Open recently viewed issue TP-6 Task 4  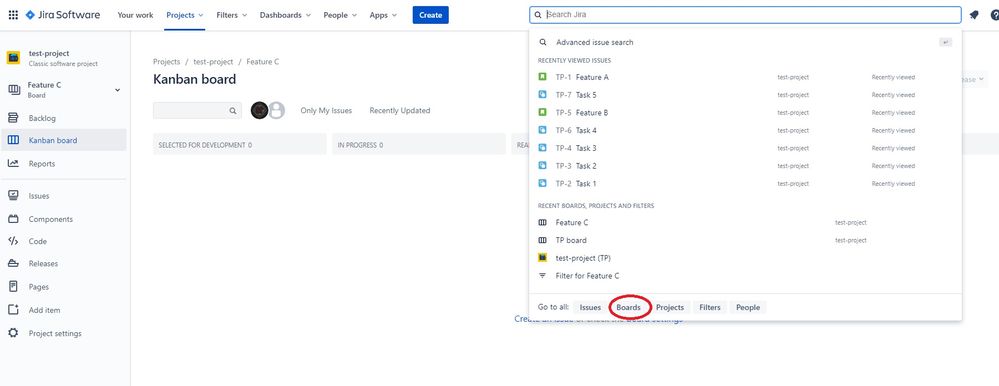(x=745, y=131)
